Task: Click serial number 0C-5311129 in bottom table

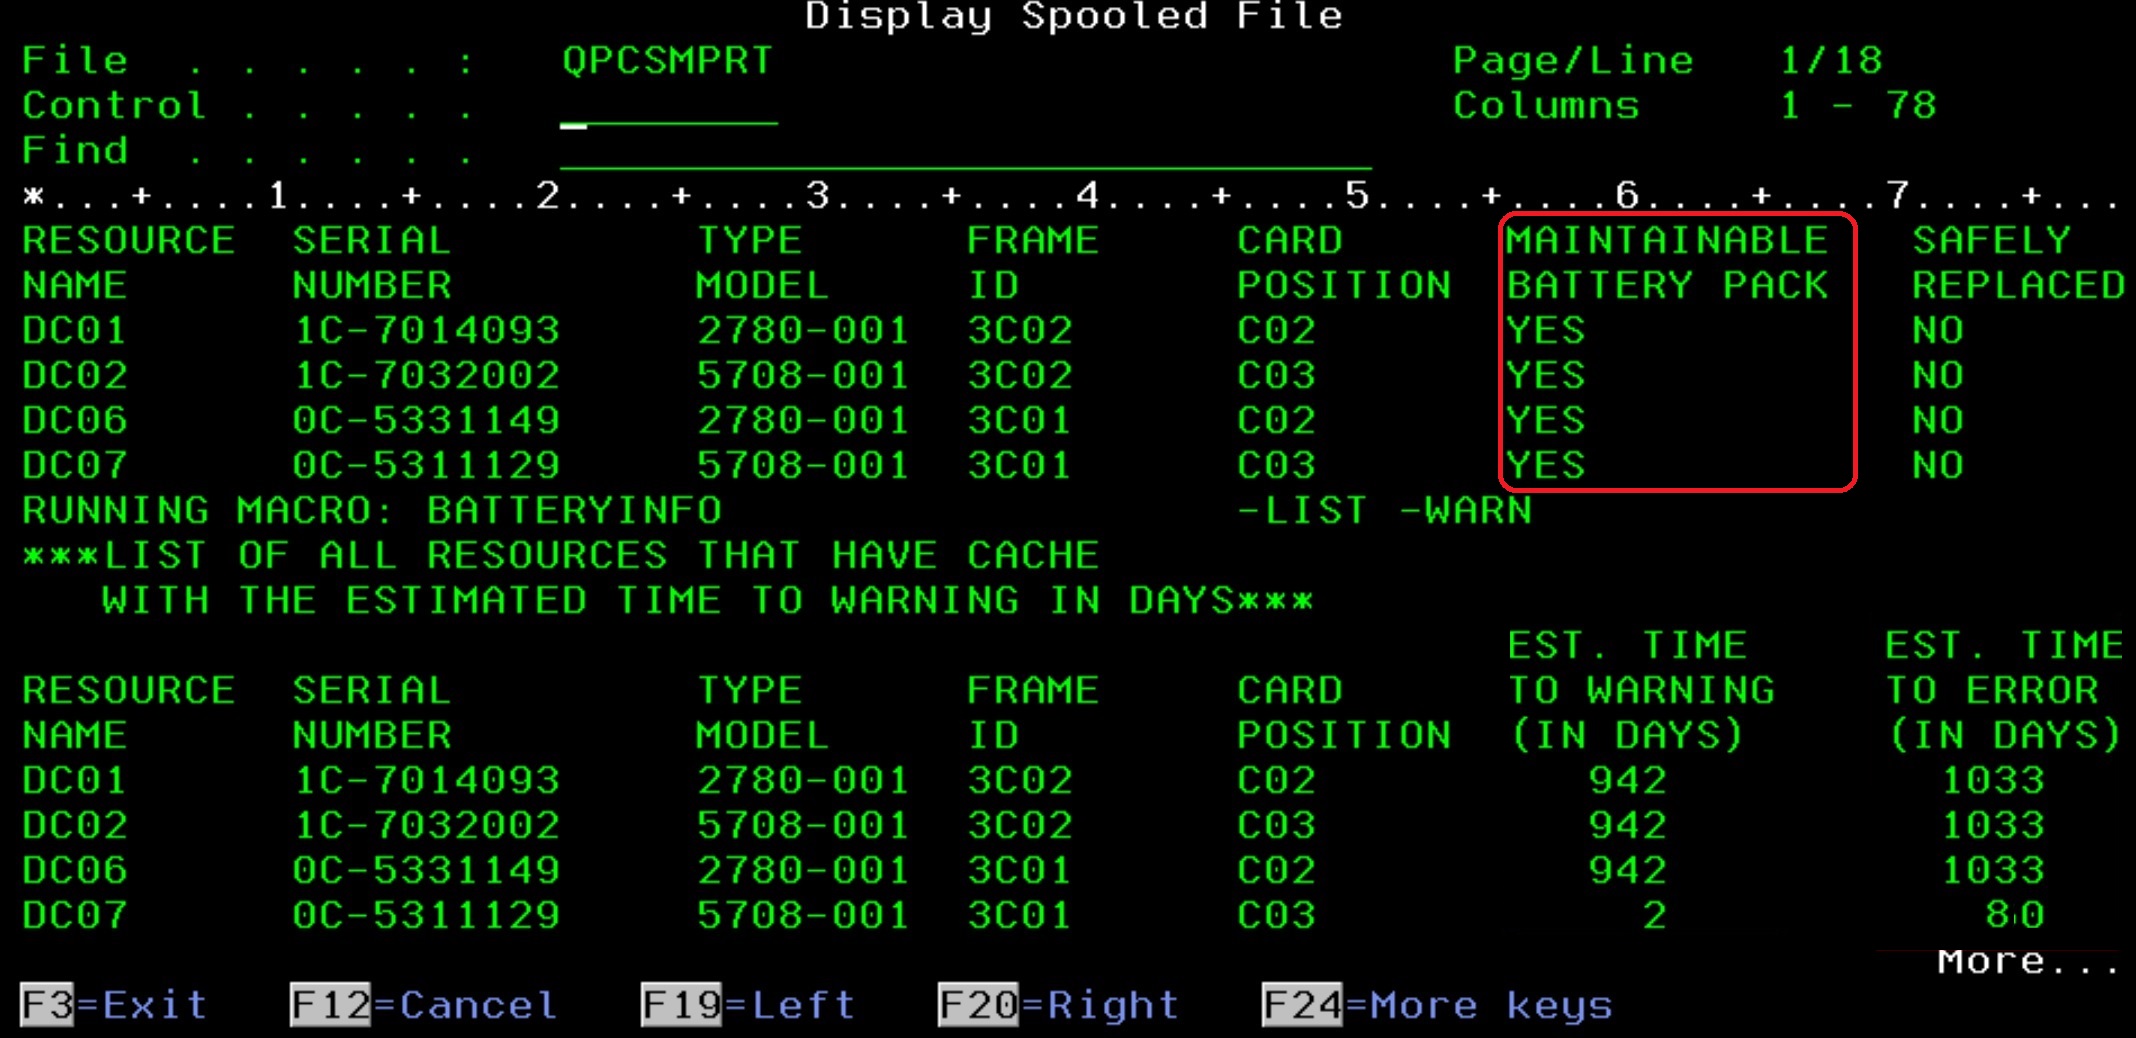Action: click(426, 915)
